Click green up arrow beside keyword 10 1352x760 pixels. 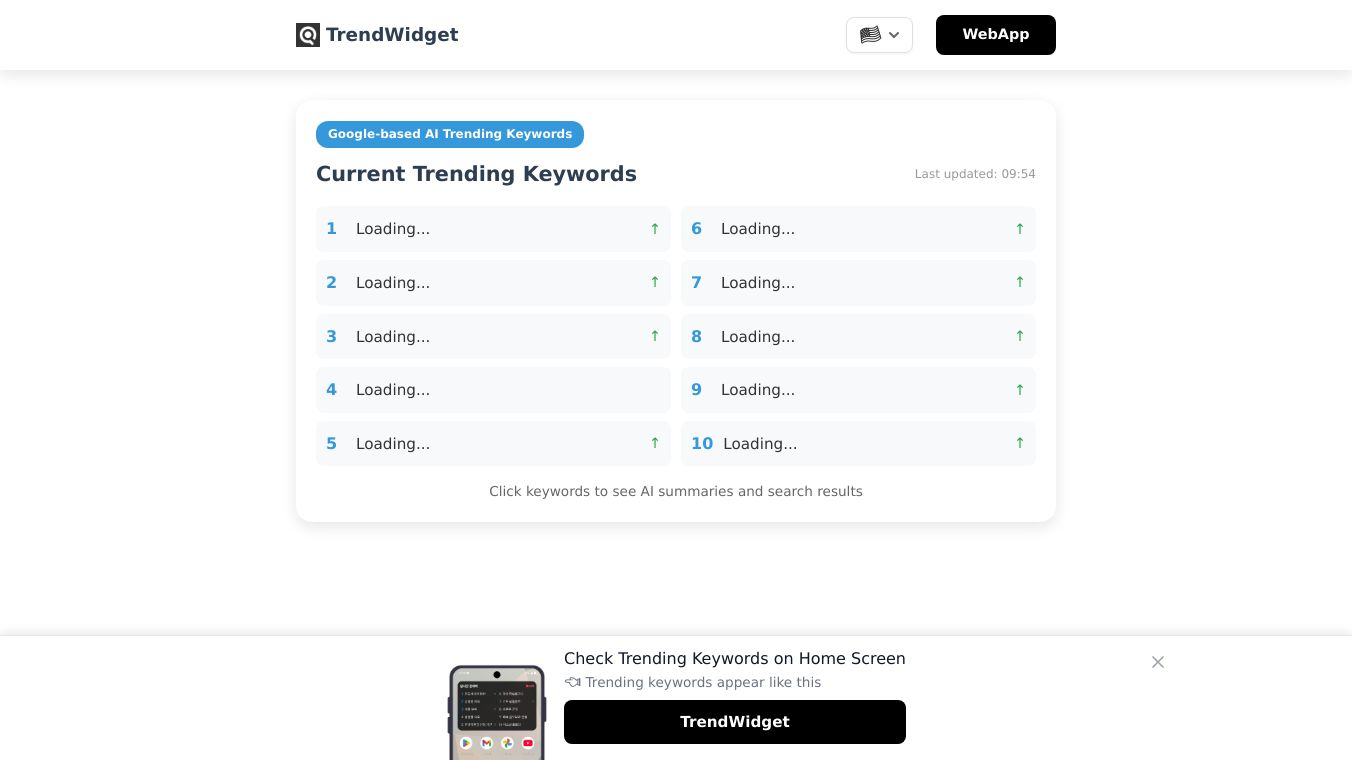(x=1020, y=443)
